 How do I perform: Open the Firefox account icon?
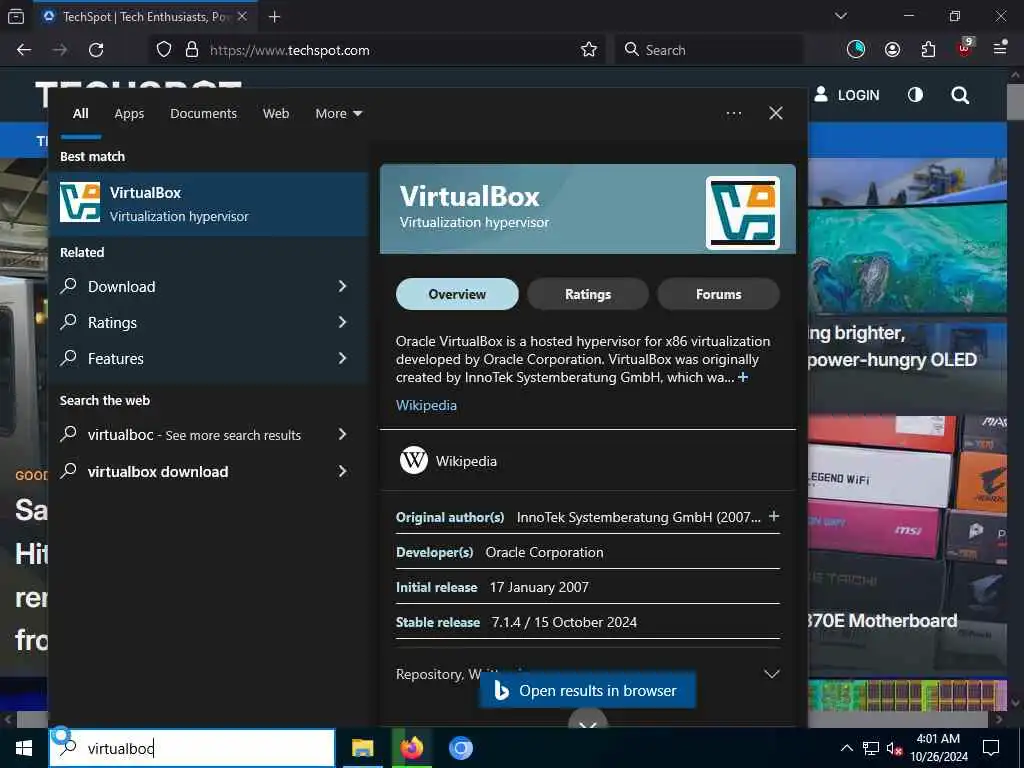point(892,50)
